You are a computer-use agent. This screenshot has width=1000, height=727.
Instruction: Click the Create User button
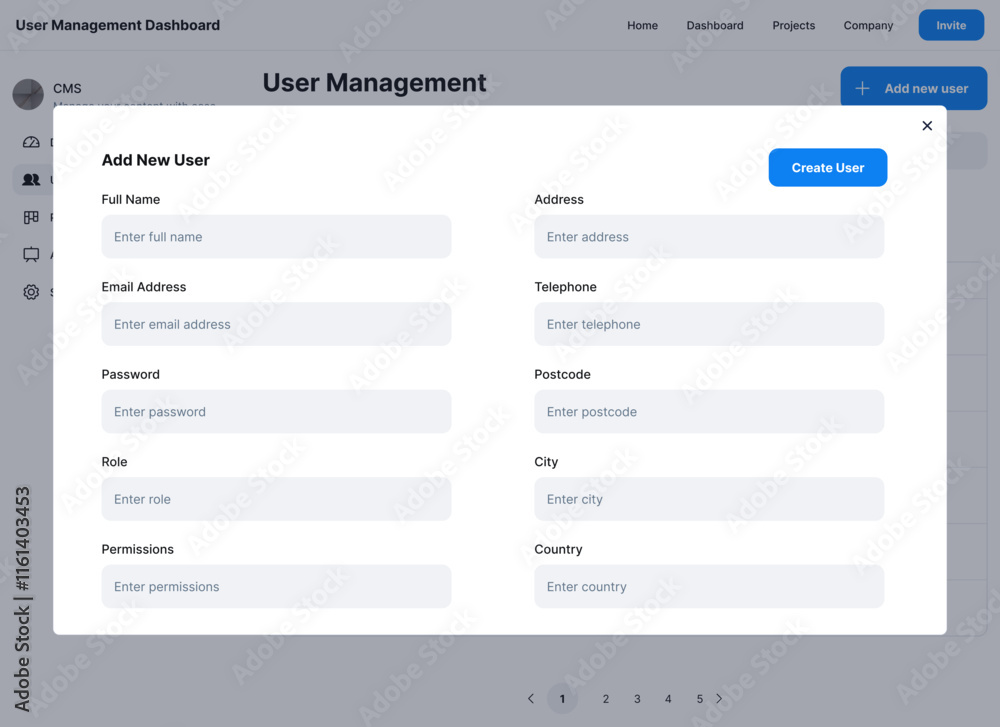[827, 168]
